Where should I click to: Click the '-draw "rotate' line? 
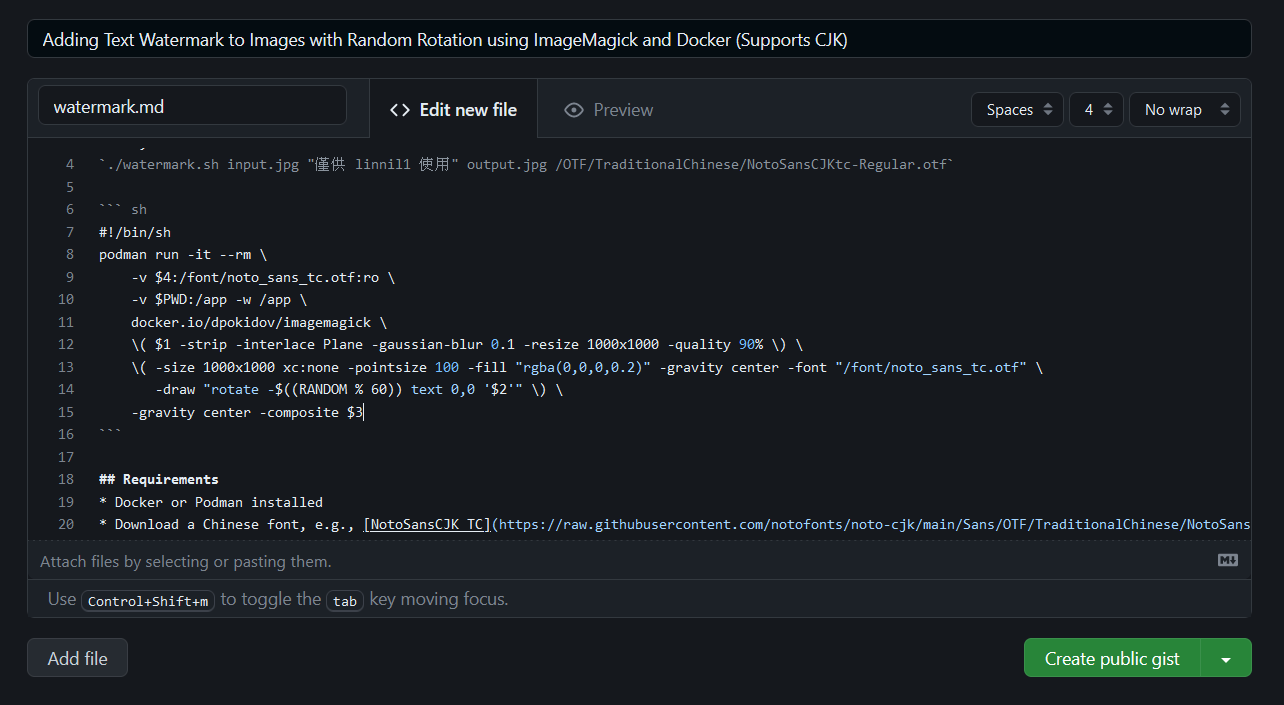(x=359, y=389)
